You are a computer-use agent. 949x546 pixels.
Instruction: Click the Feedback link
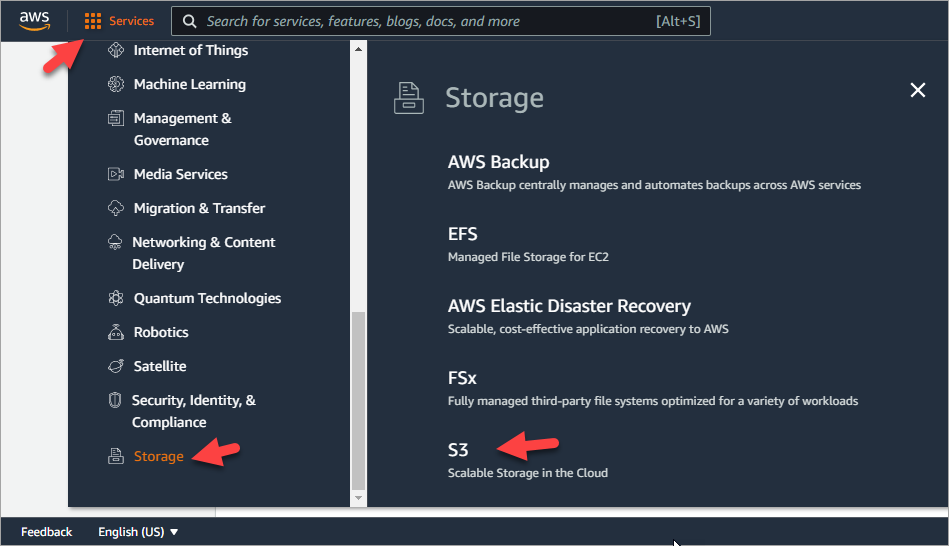point(47,532)
